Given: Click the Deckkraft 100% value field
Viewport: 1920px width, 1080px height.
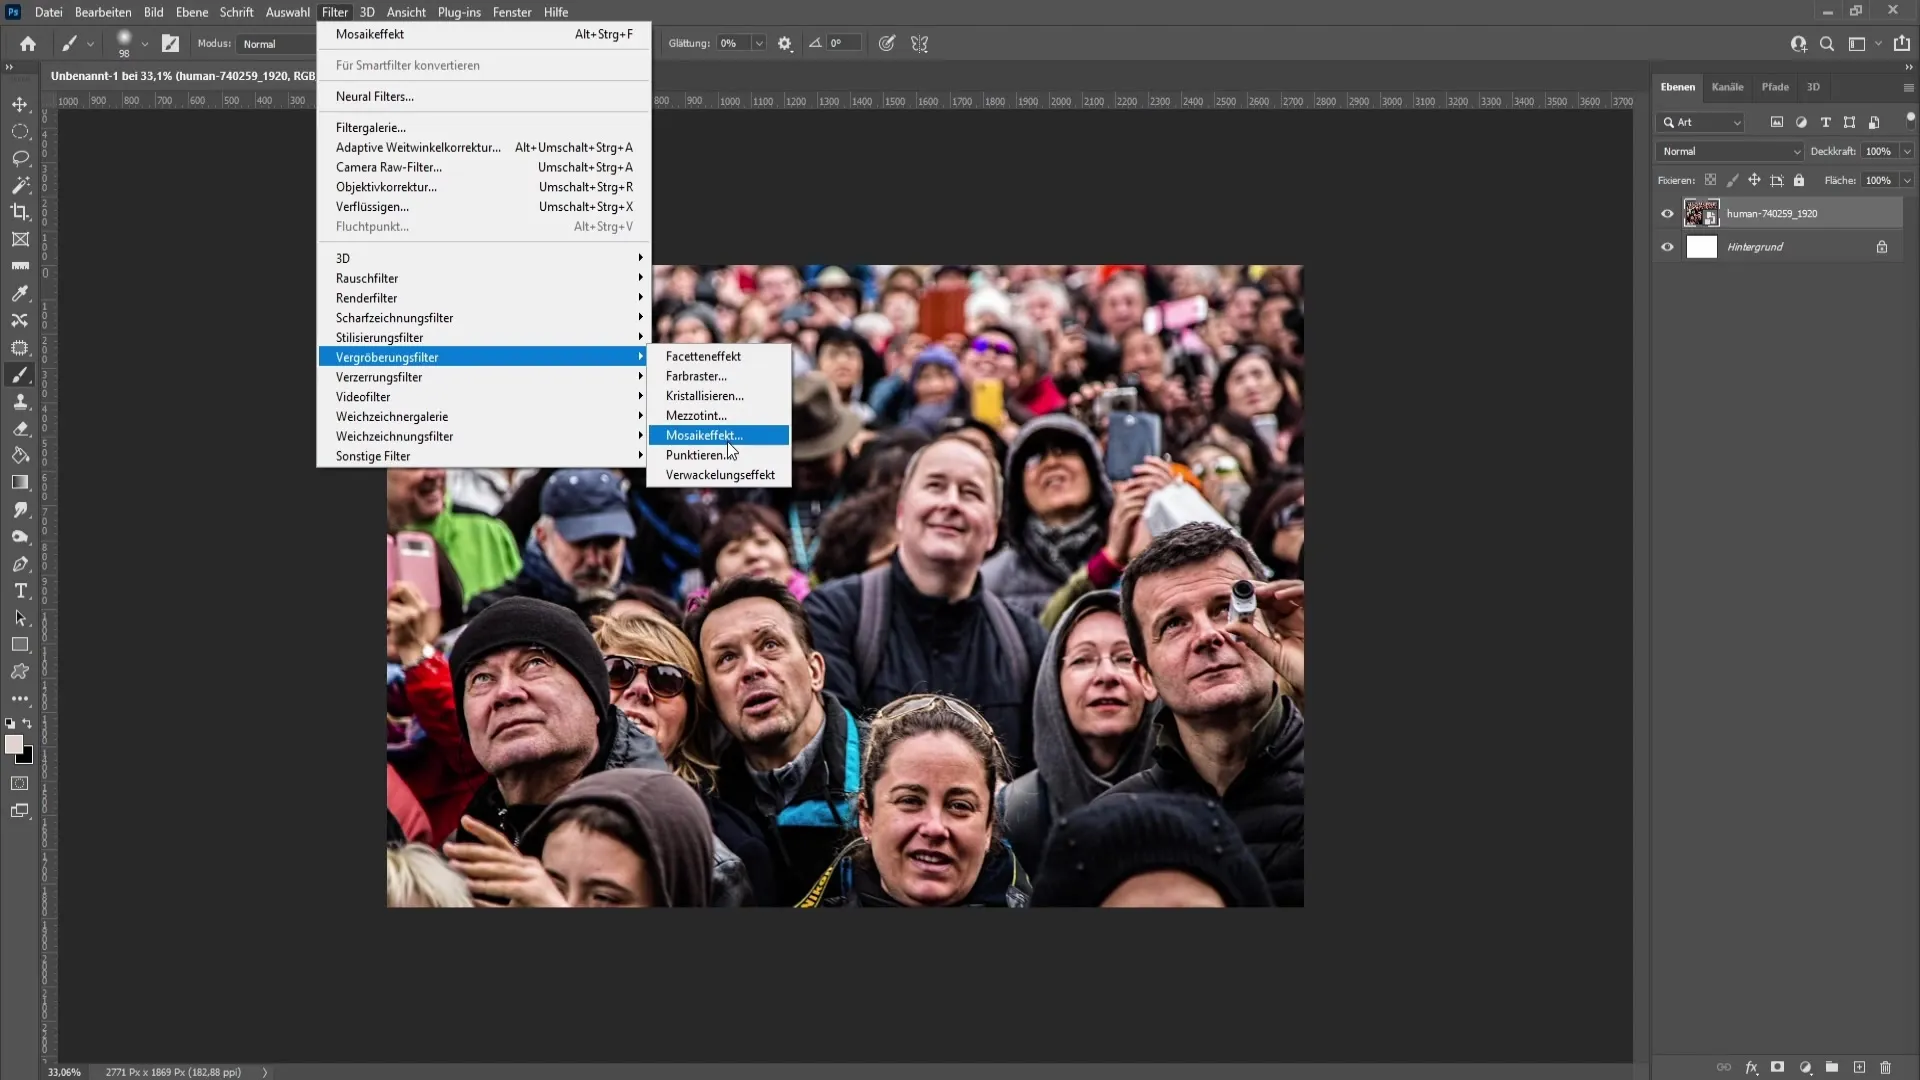Looking at the screenshot, I should click(x=1880, y=151).
